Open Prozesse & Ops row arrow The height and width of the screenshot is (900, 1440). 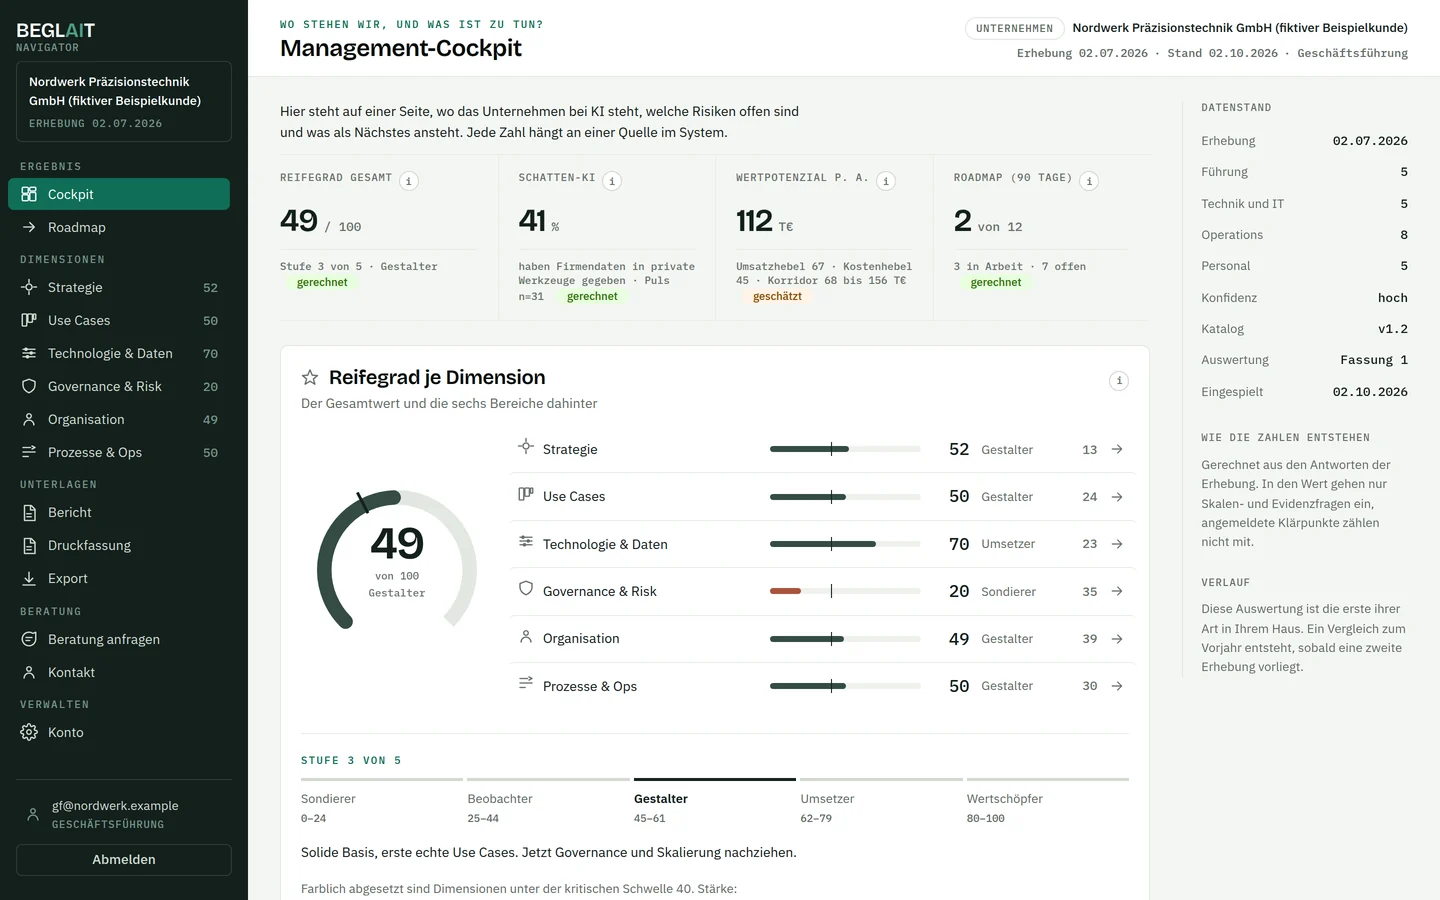(1117, 686)
